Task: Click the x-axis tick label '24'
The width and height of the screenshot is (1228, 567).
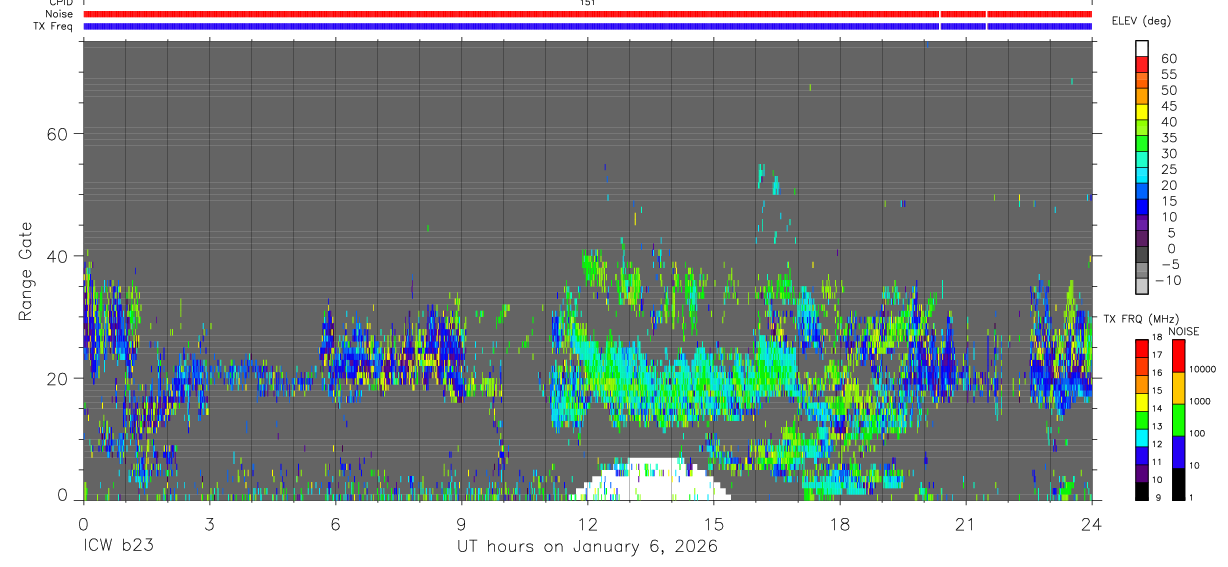Action: click(1092, 523)
